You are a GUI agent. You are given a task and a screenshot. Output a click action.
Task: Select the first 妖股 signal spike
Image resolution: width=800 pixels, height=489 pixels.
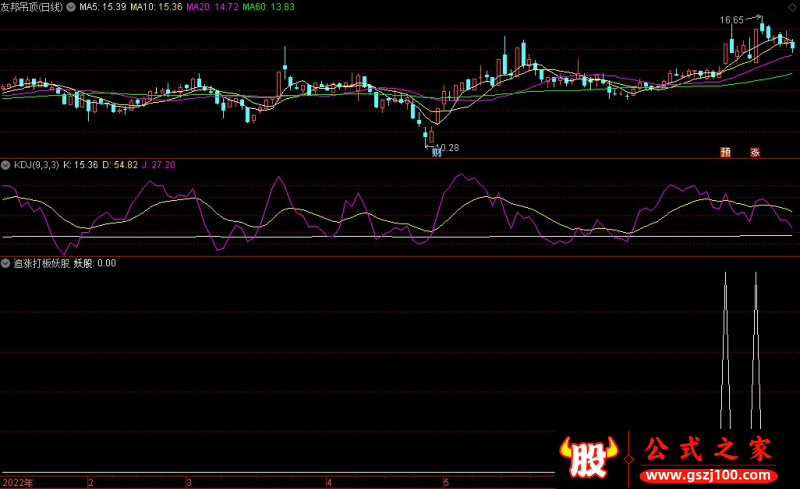pyautogui.click(x=726, y=350)
